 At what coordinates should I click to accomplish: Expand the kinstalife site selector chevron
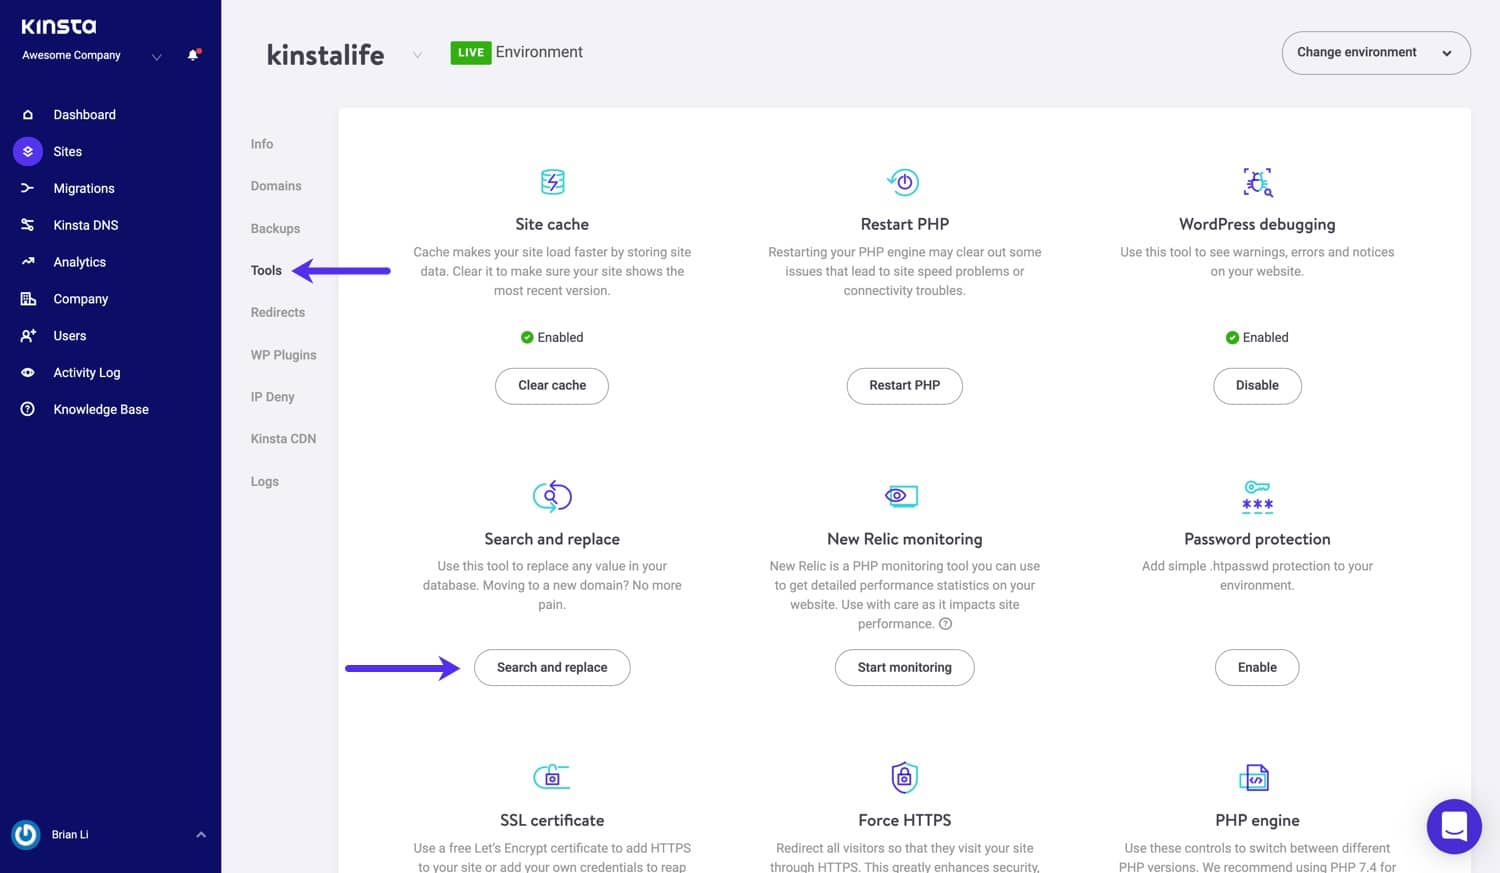click(x=417, y=55)
